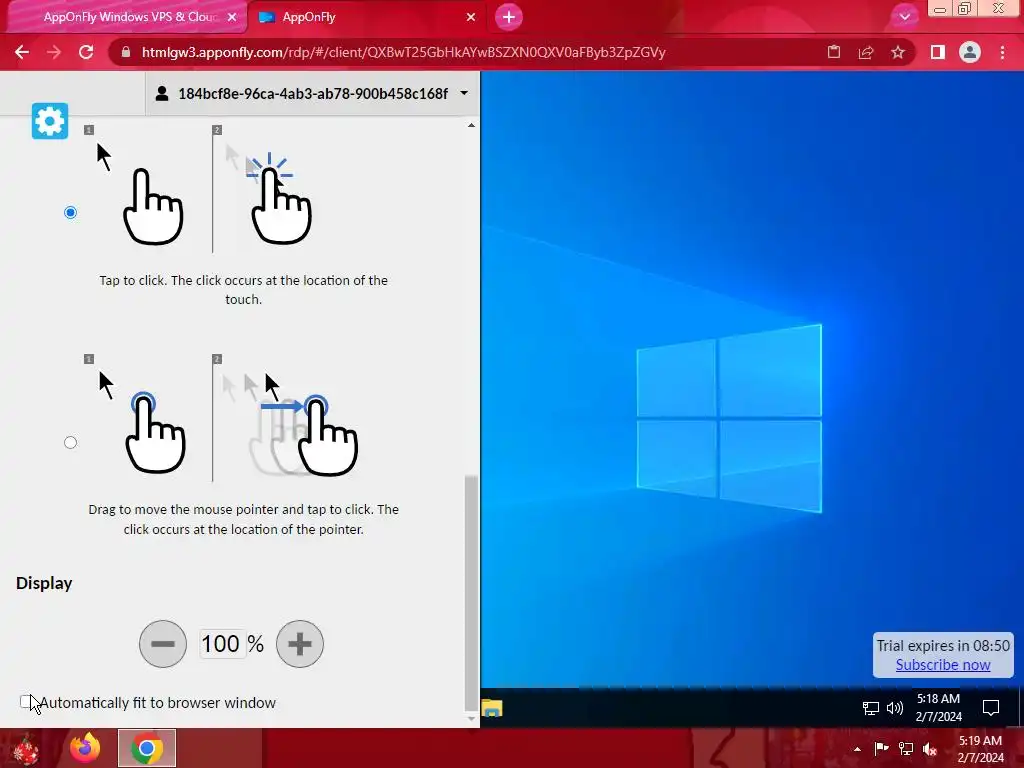Screen dimensions: 1024x768
Task: Click the tap to click description text
Action: click(x=244, y=290)
